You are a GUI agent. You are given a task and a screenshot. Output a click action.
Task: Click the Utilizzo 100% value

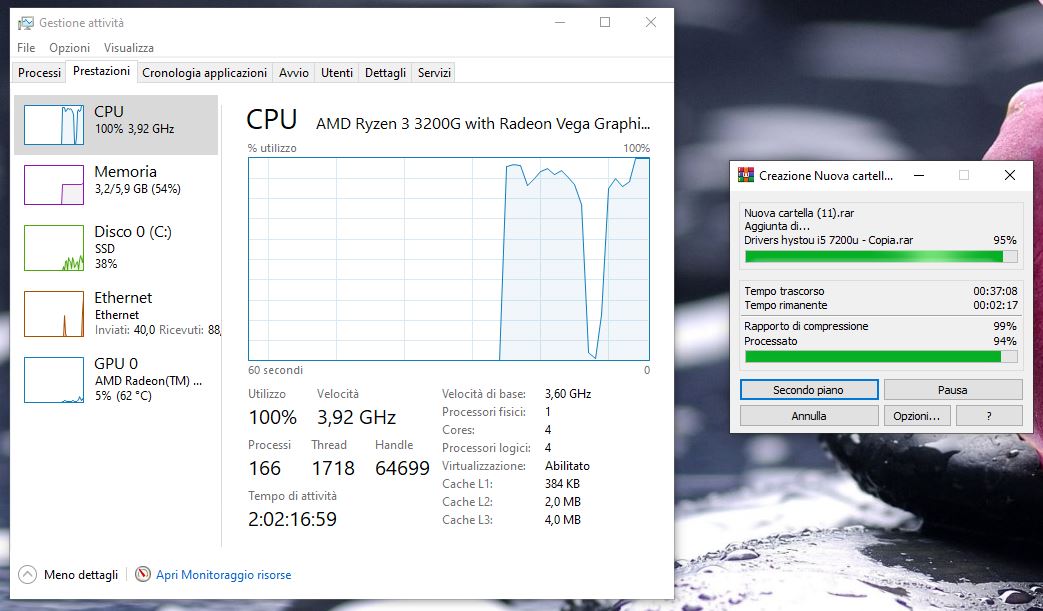[273, 418]
